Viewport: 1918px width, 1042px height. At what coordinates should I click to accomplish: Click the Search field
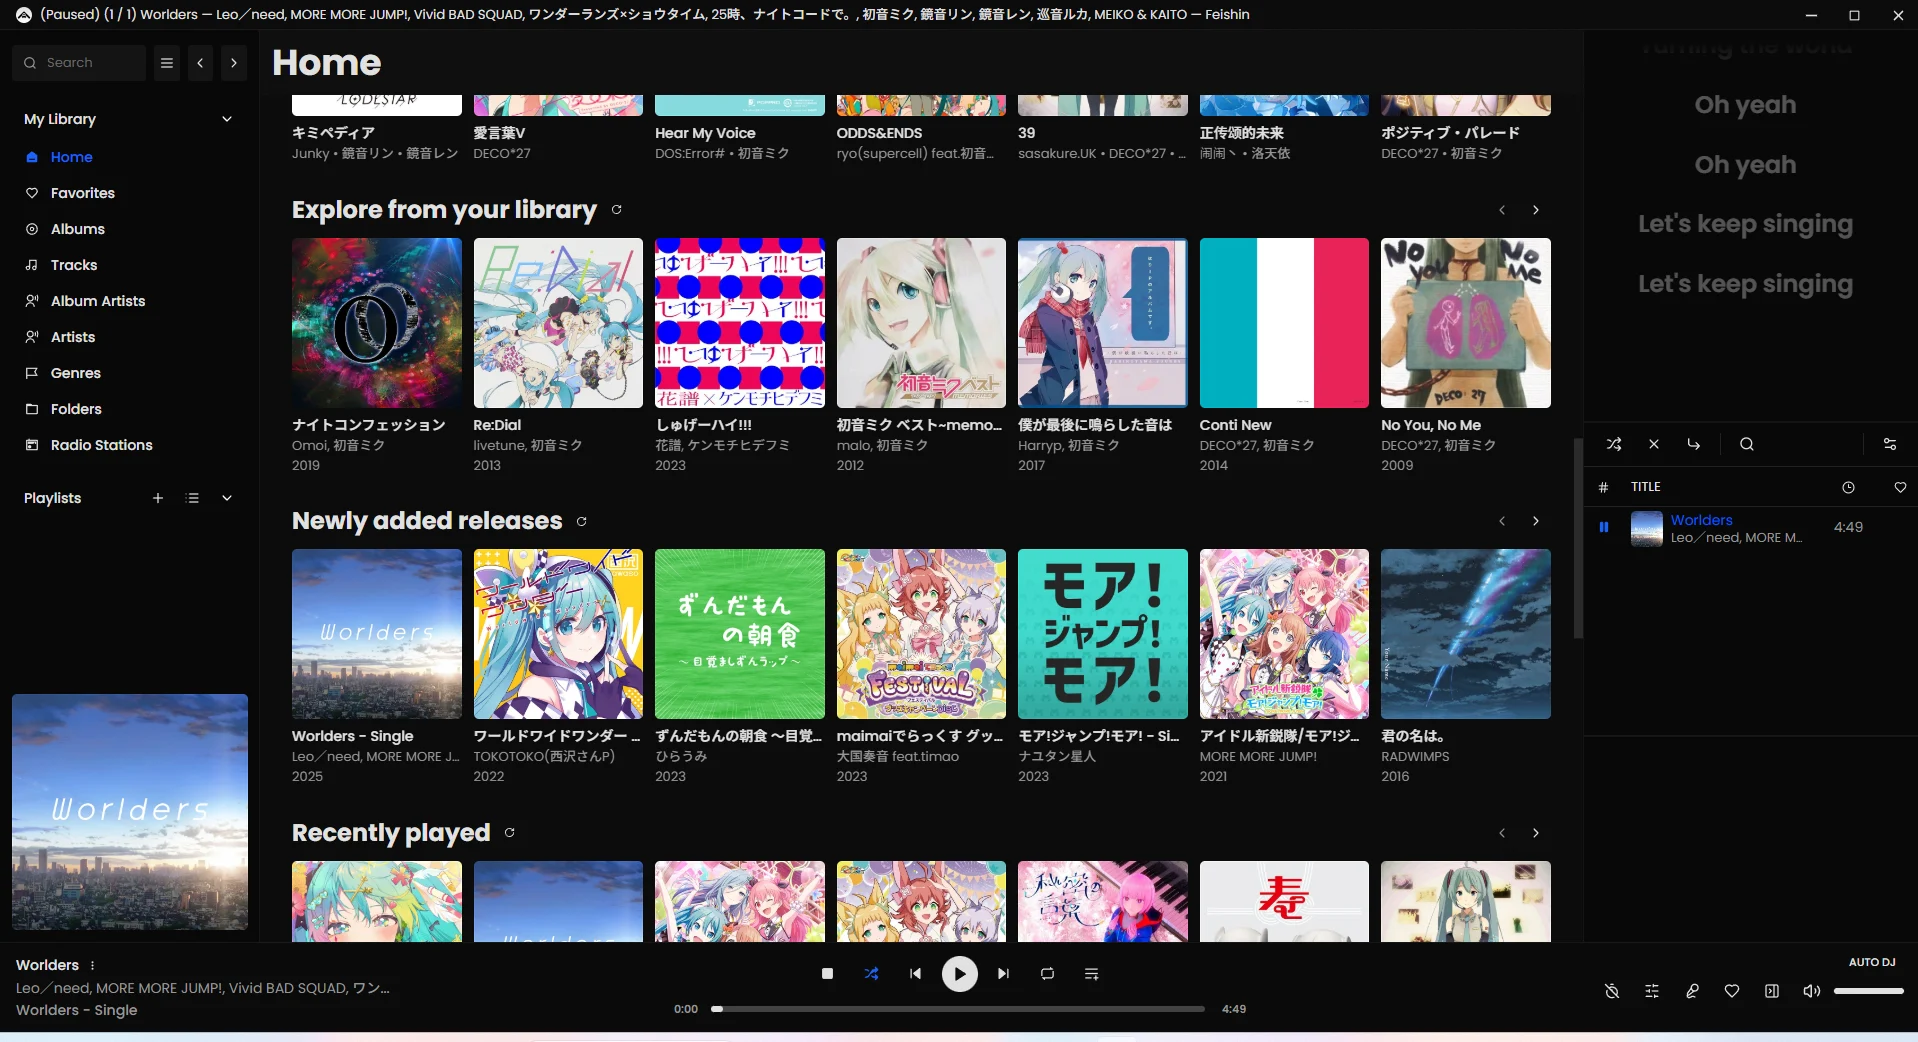coord(79,63)
